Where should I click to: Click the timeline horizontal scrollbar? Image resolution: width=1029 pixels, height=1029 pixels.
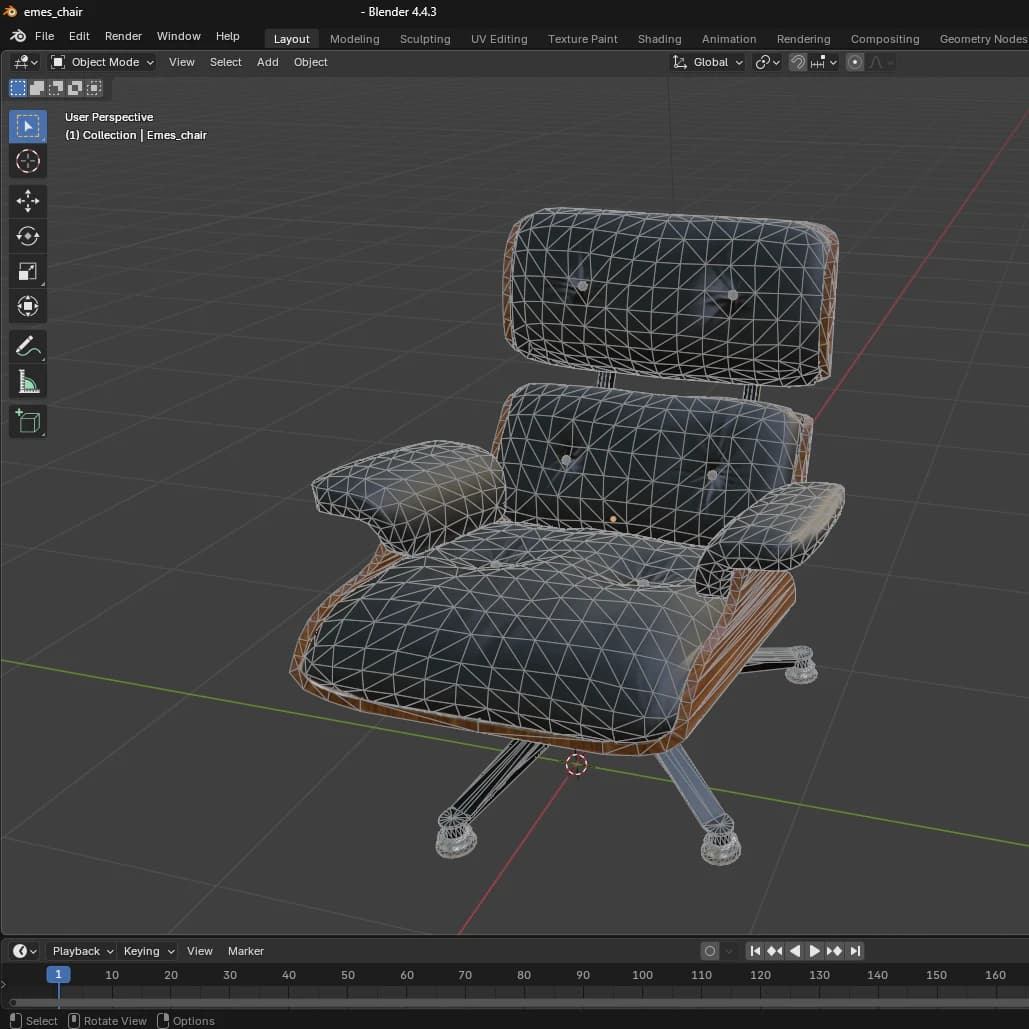[x=518, y=1003]
